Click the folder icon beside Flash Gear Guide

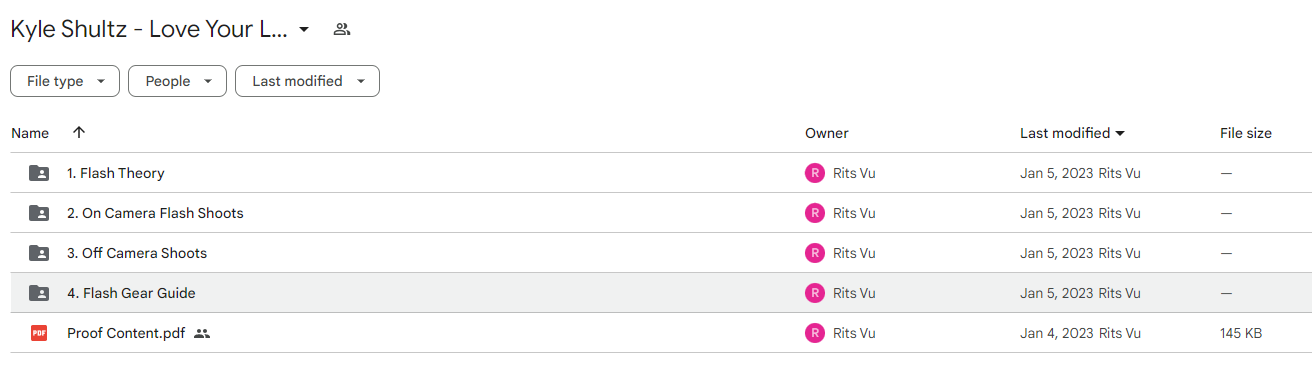click(x=39, y=293)
